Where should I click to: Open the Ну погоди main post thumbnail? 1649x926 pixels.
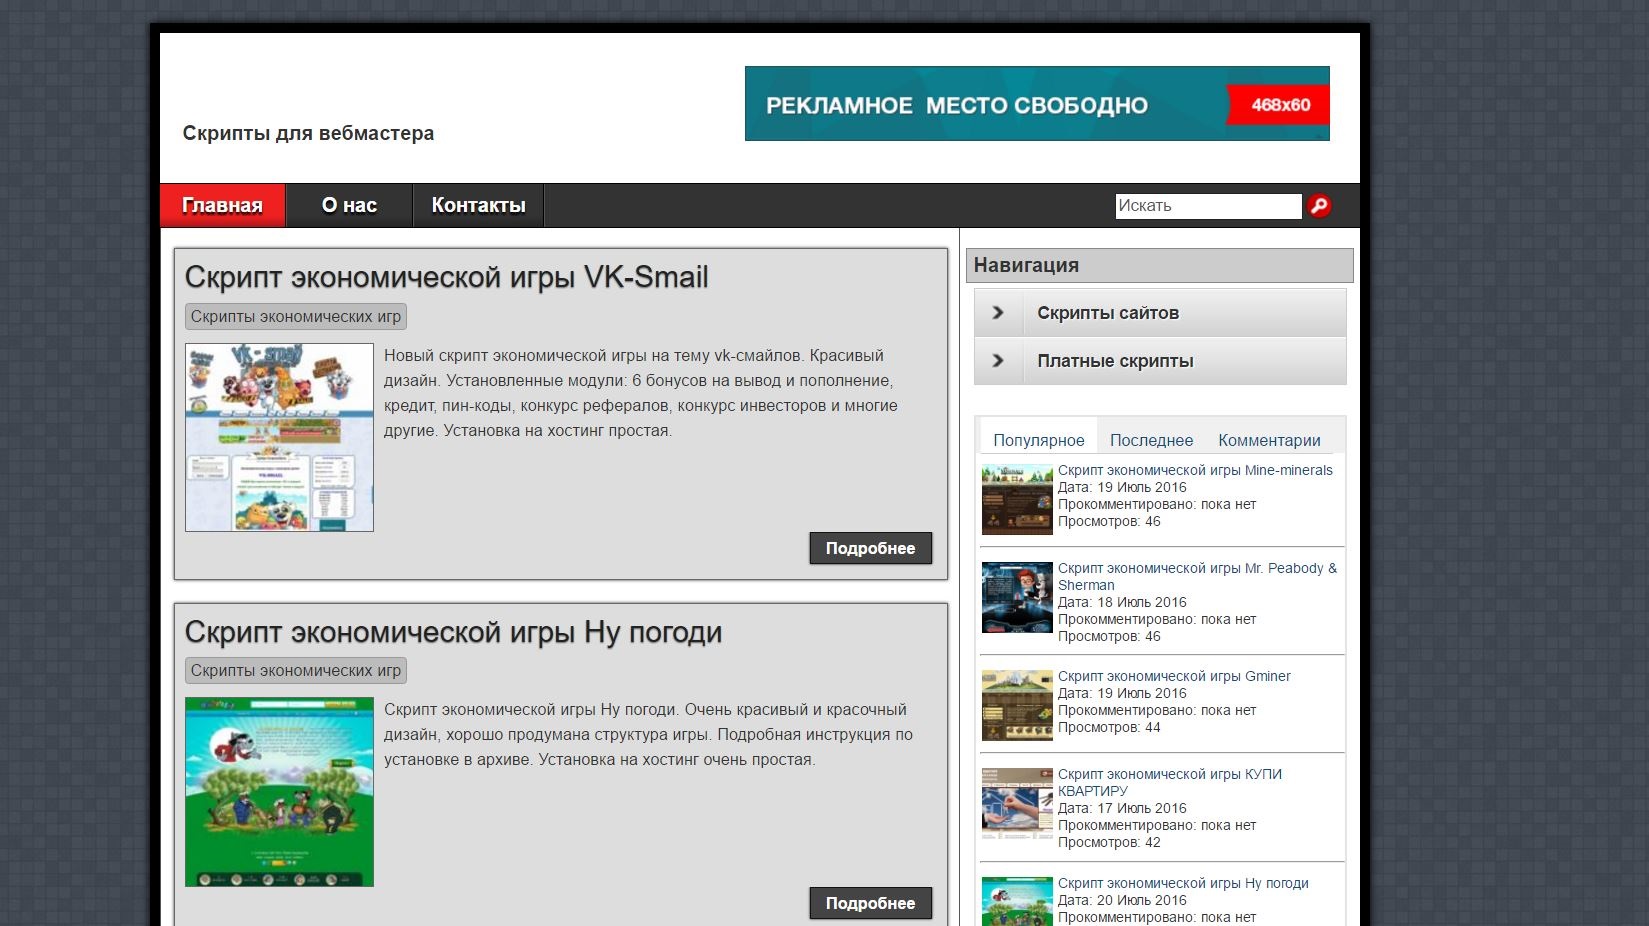[x=279, y=792]
